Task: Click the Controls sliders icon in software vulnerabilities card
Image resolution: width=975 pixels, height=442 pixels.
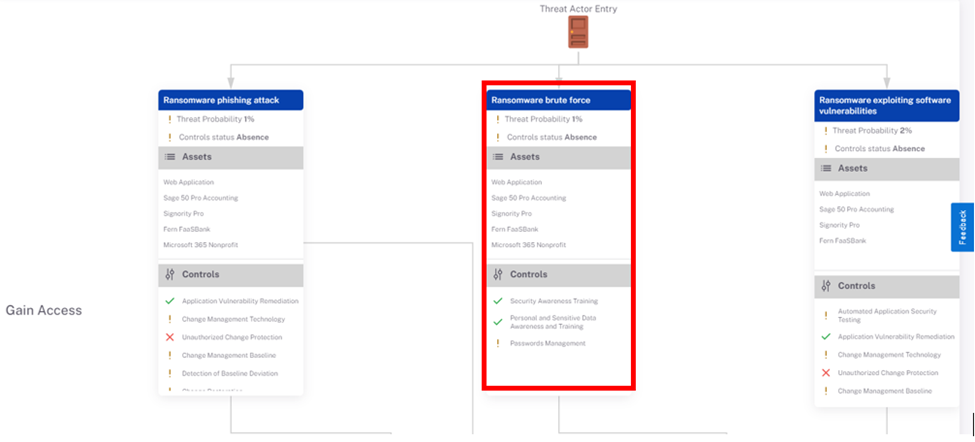Action: point(826,286)
